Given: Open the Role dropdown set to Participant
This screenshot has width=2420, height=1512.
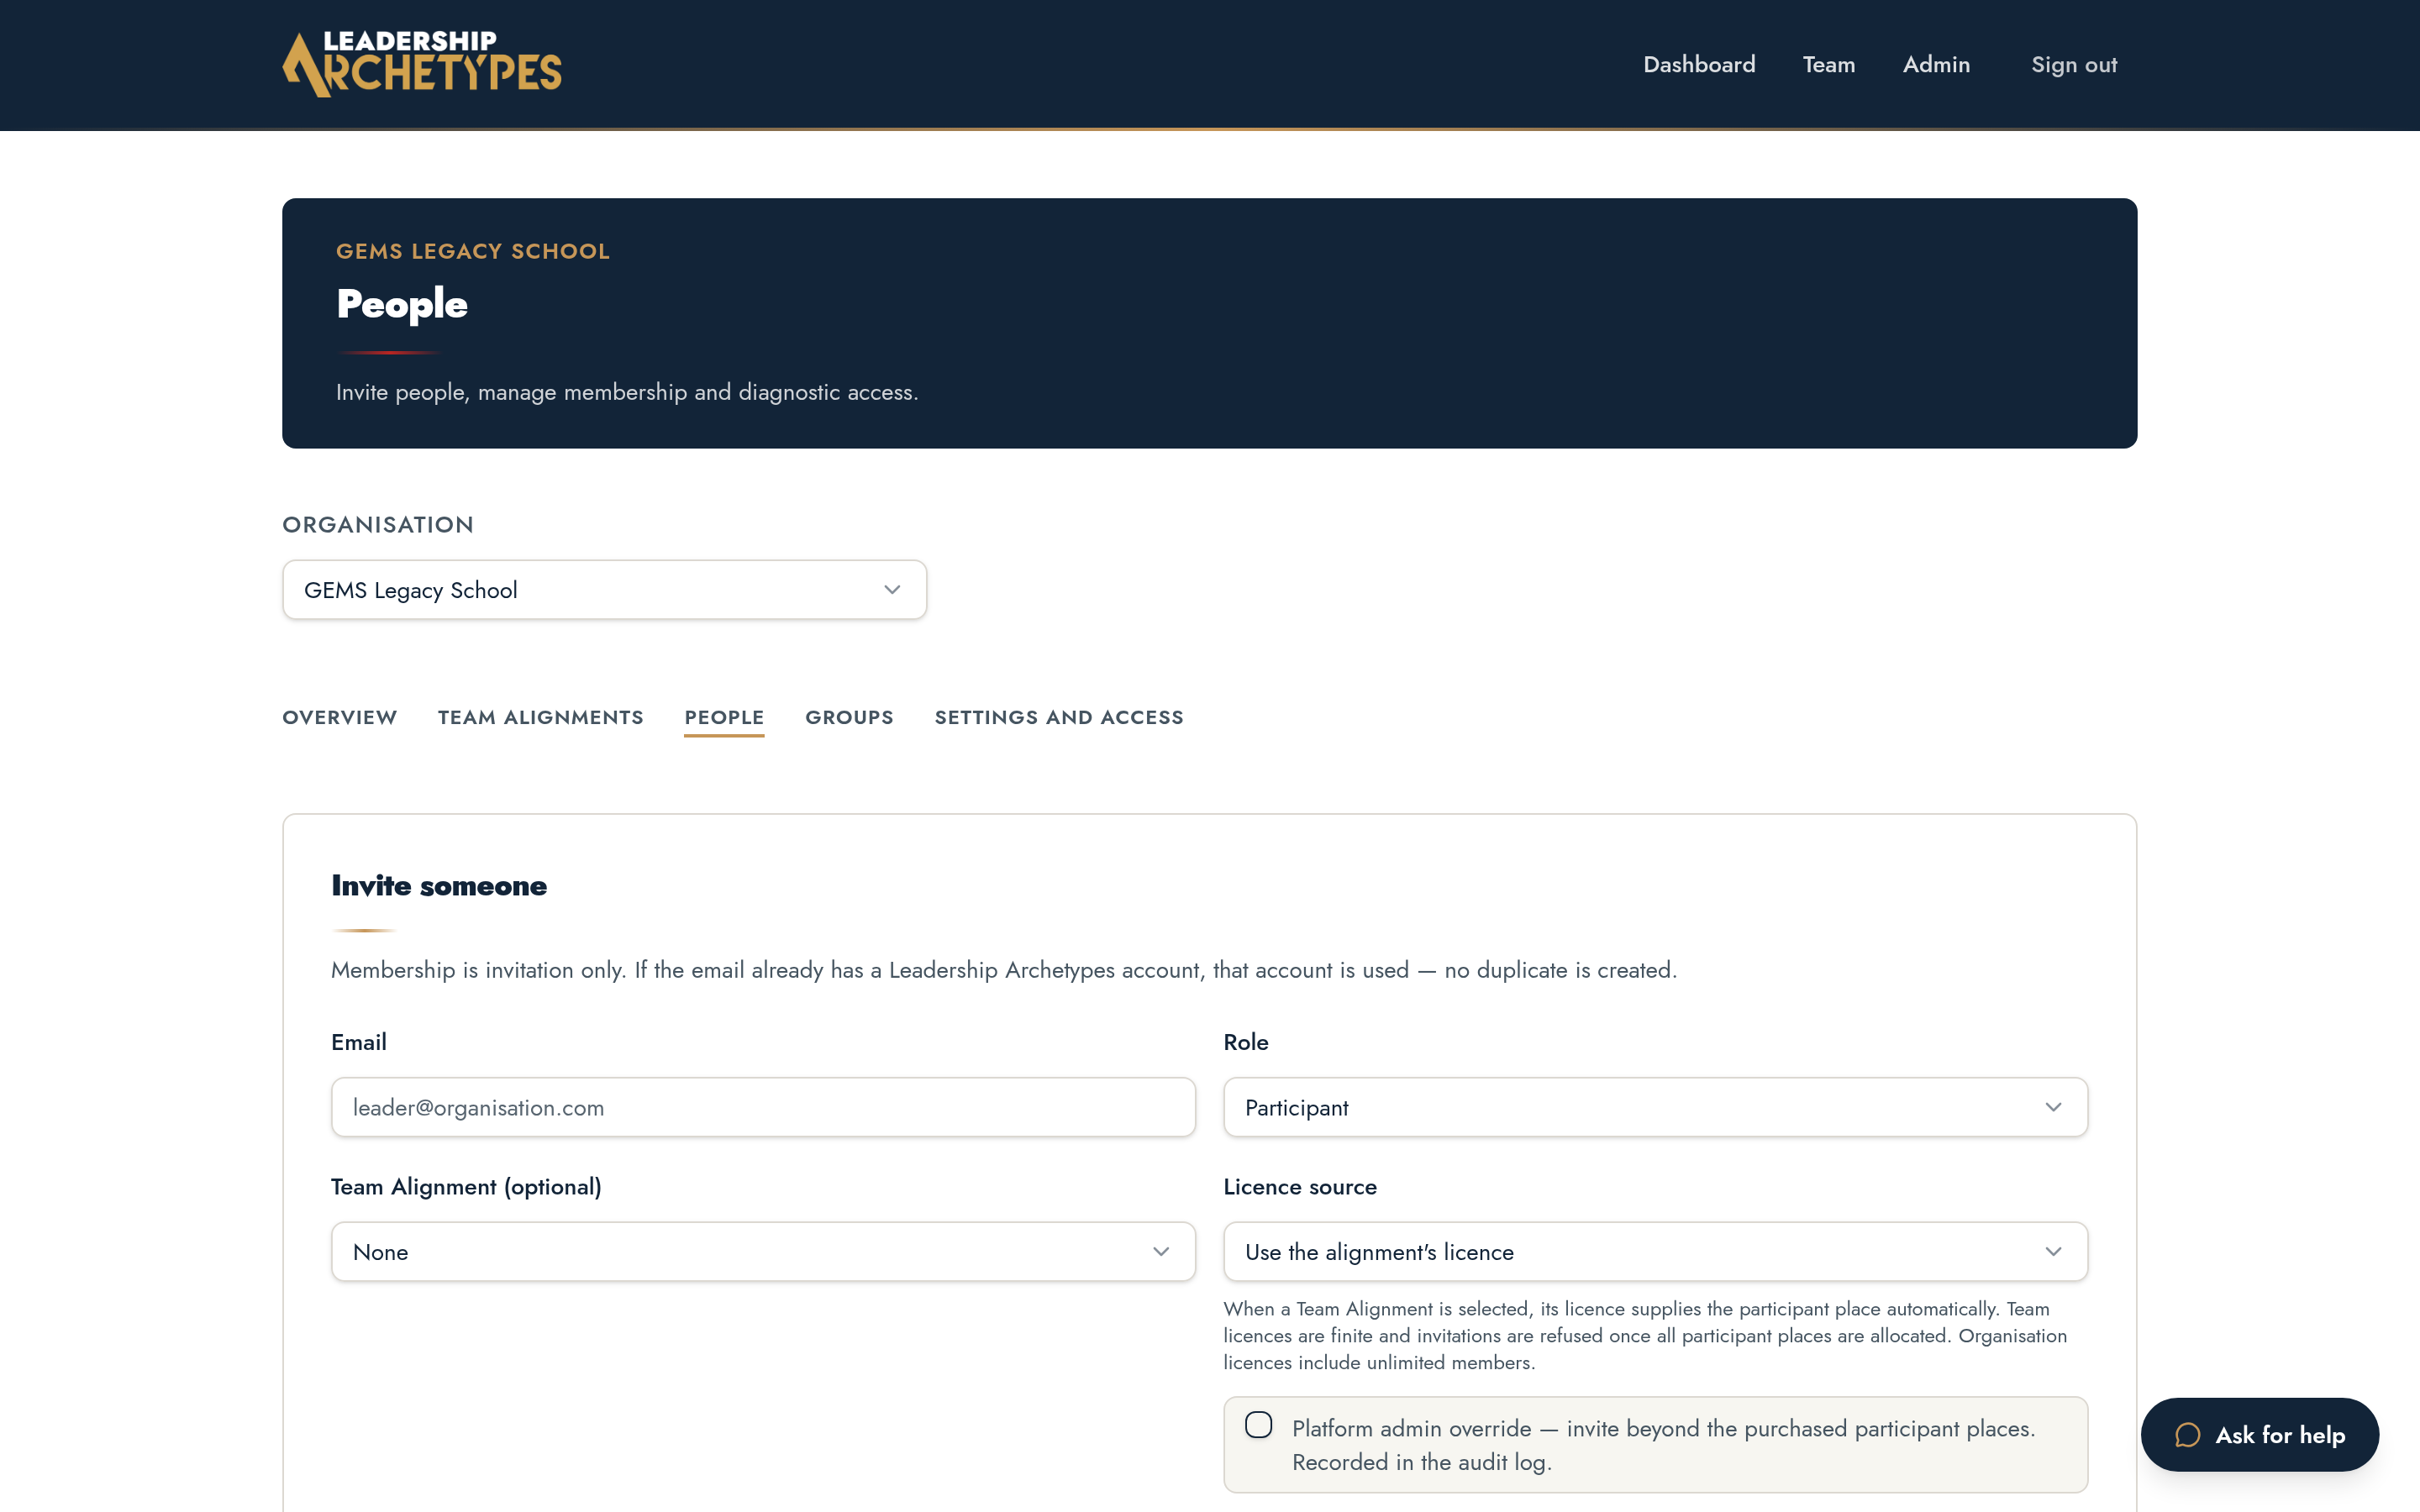Looking at the screenshot, I should [1655, 1107].
